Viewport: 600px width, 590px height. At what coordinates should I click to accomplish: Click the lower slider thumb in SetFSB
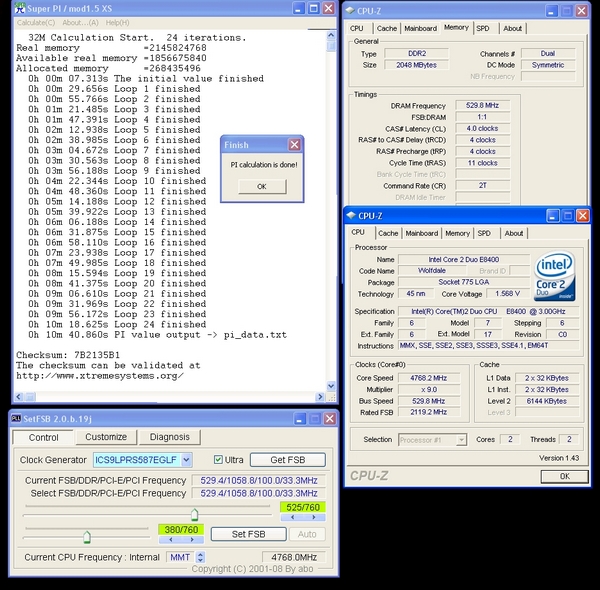87,537
